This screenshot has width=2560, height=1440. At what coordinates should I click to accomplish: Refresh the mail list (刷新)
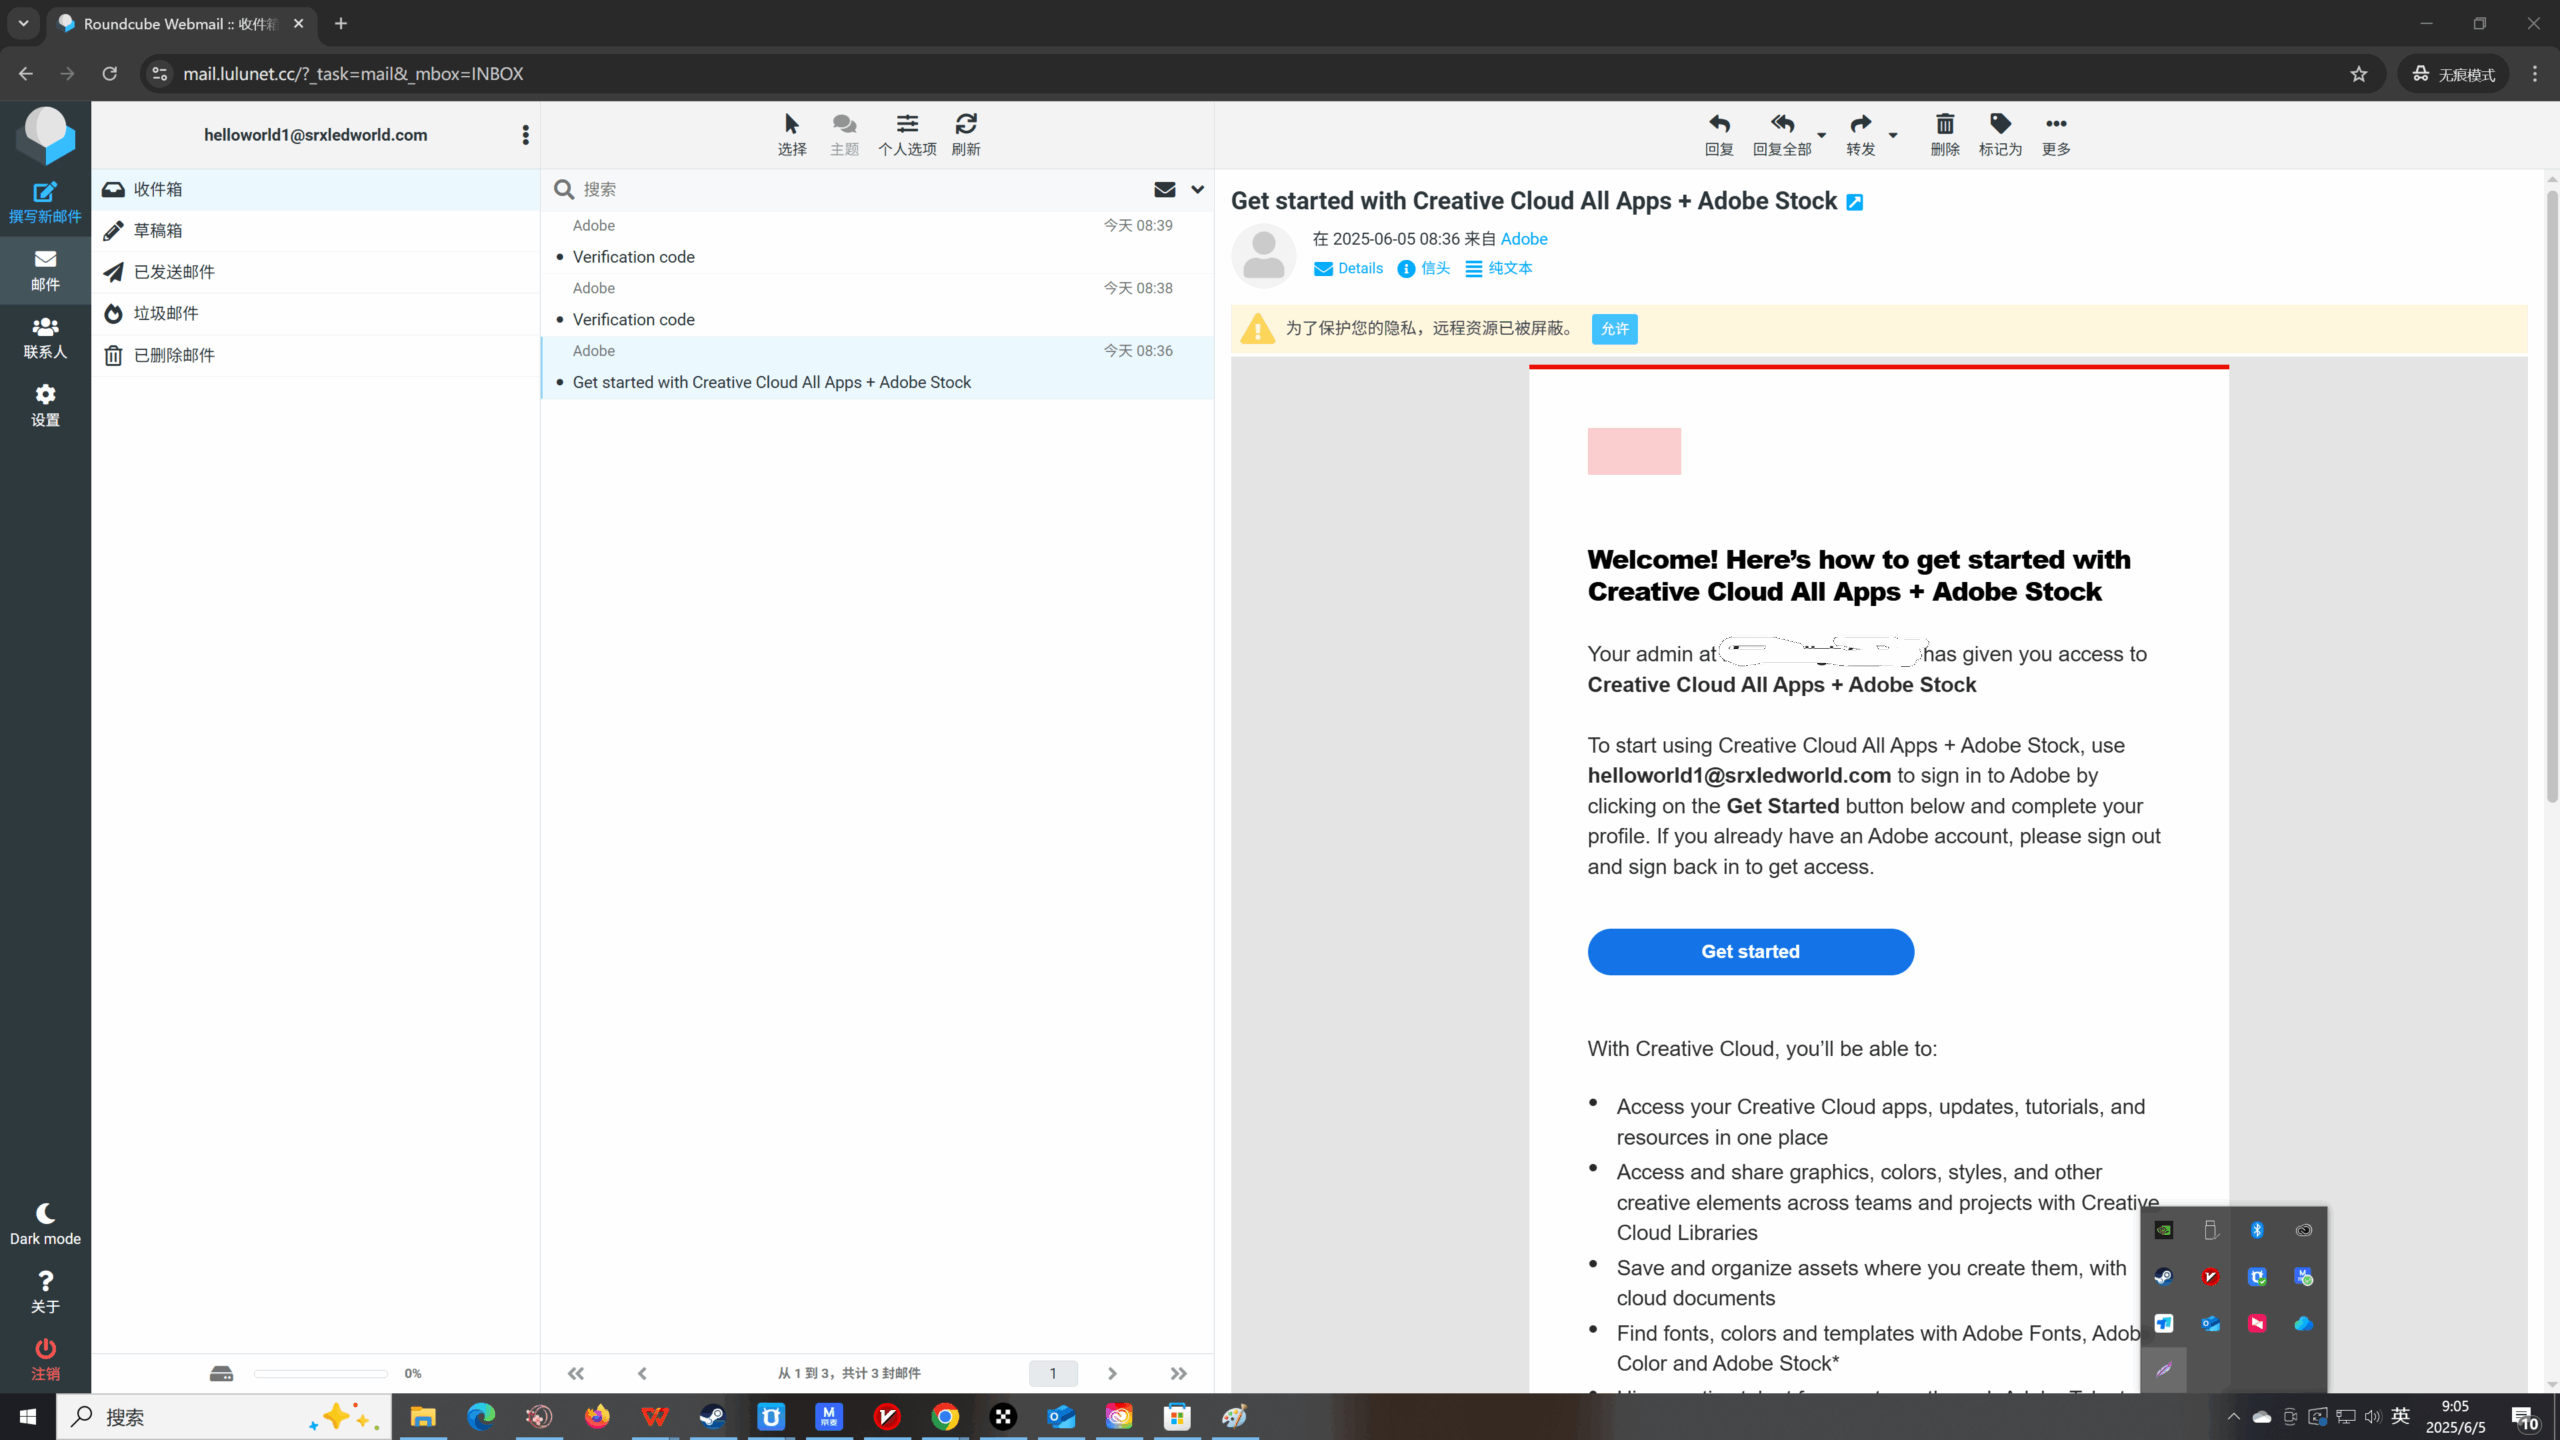click(x=966, y=134)
